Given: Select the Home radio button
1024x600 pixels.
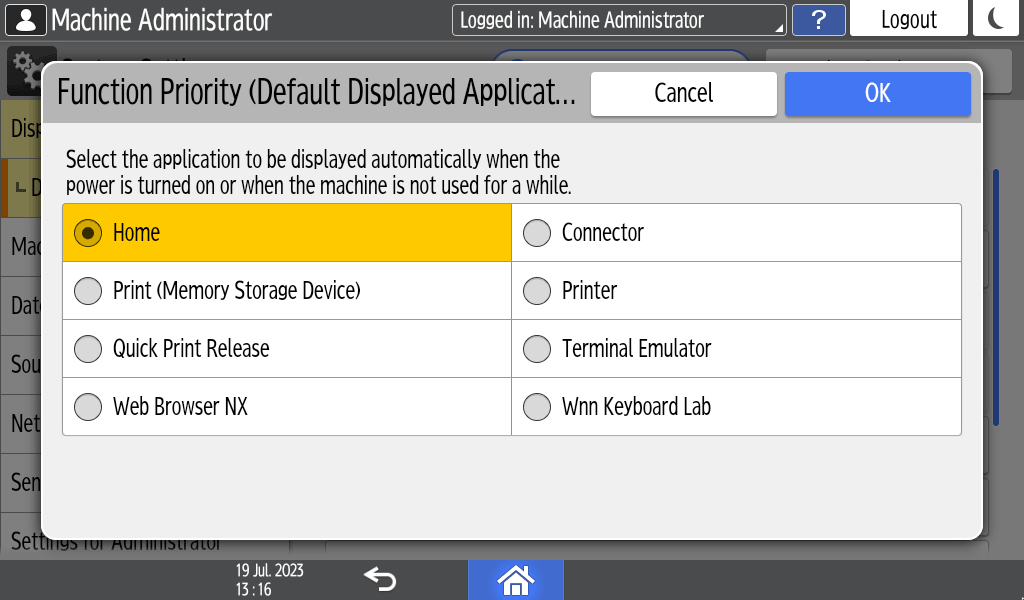Looking at the screenshot, I should (x=89, y=233).
